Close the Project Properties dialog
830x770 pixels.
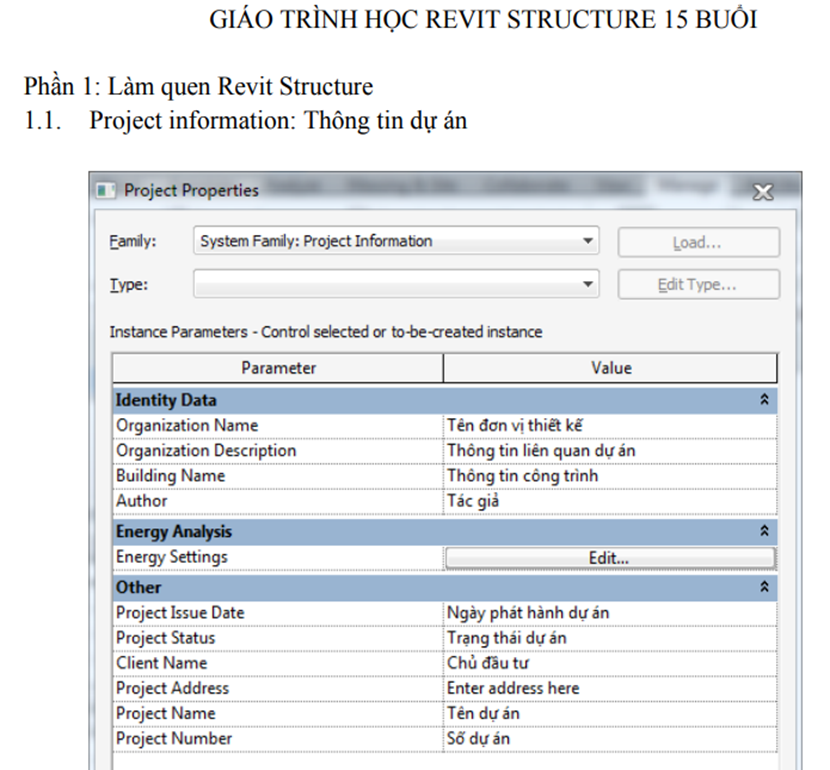click(763, 192)
